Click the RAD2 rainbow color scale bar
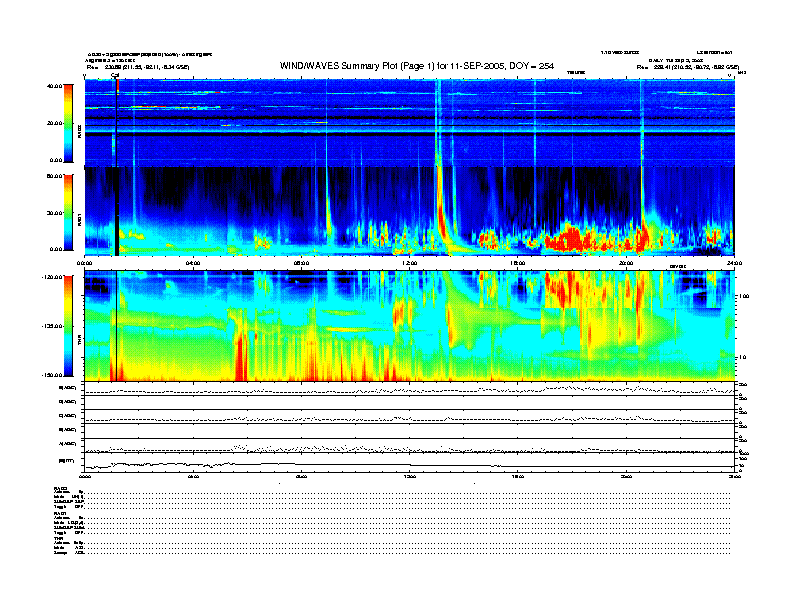 68,123
